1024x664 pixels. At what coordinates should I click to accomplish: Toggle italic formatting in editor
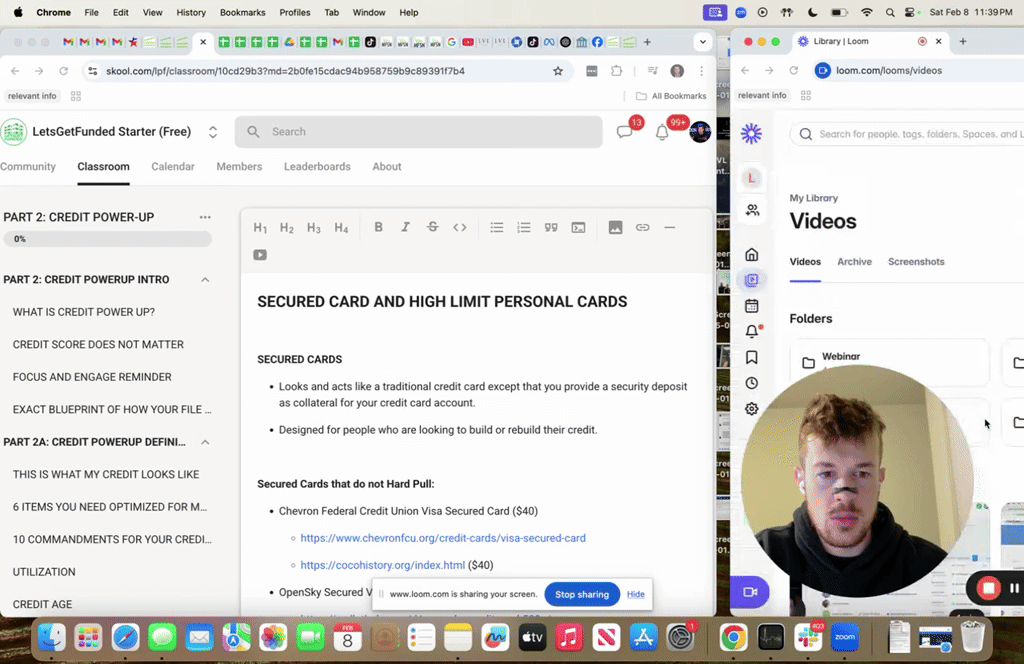tap(406, 227)
